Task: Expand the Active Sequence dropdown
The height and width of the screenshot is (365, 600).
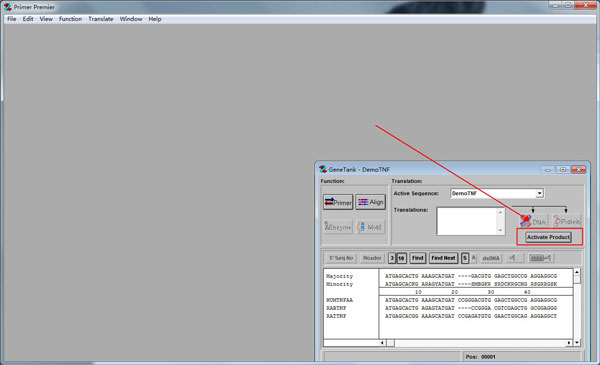Action: coord(539,193)
